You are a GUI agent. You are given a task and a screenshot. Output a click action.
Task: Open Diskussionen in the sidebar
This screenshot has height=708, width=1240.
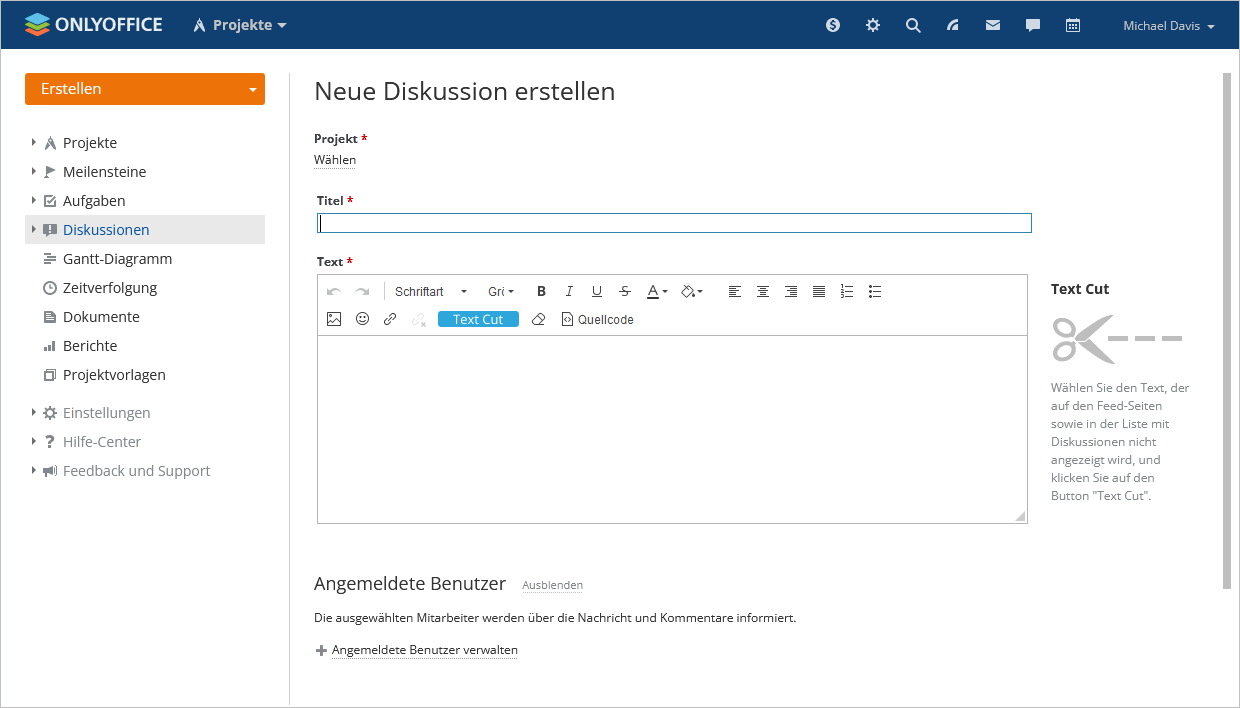[x=106, y=230]
